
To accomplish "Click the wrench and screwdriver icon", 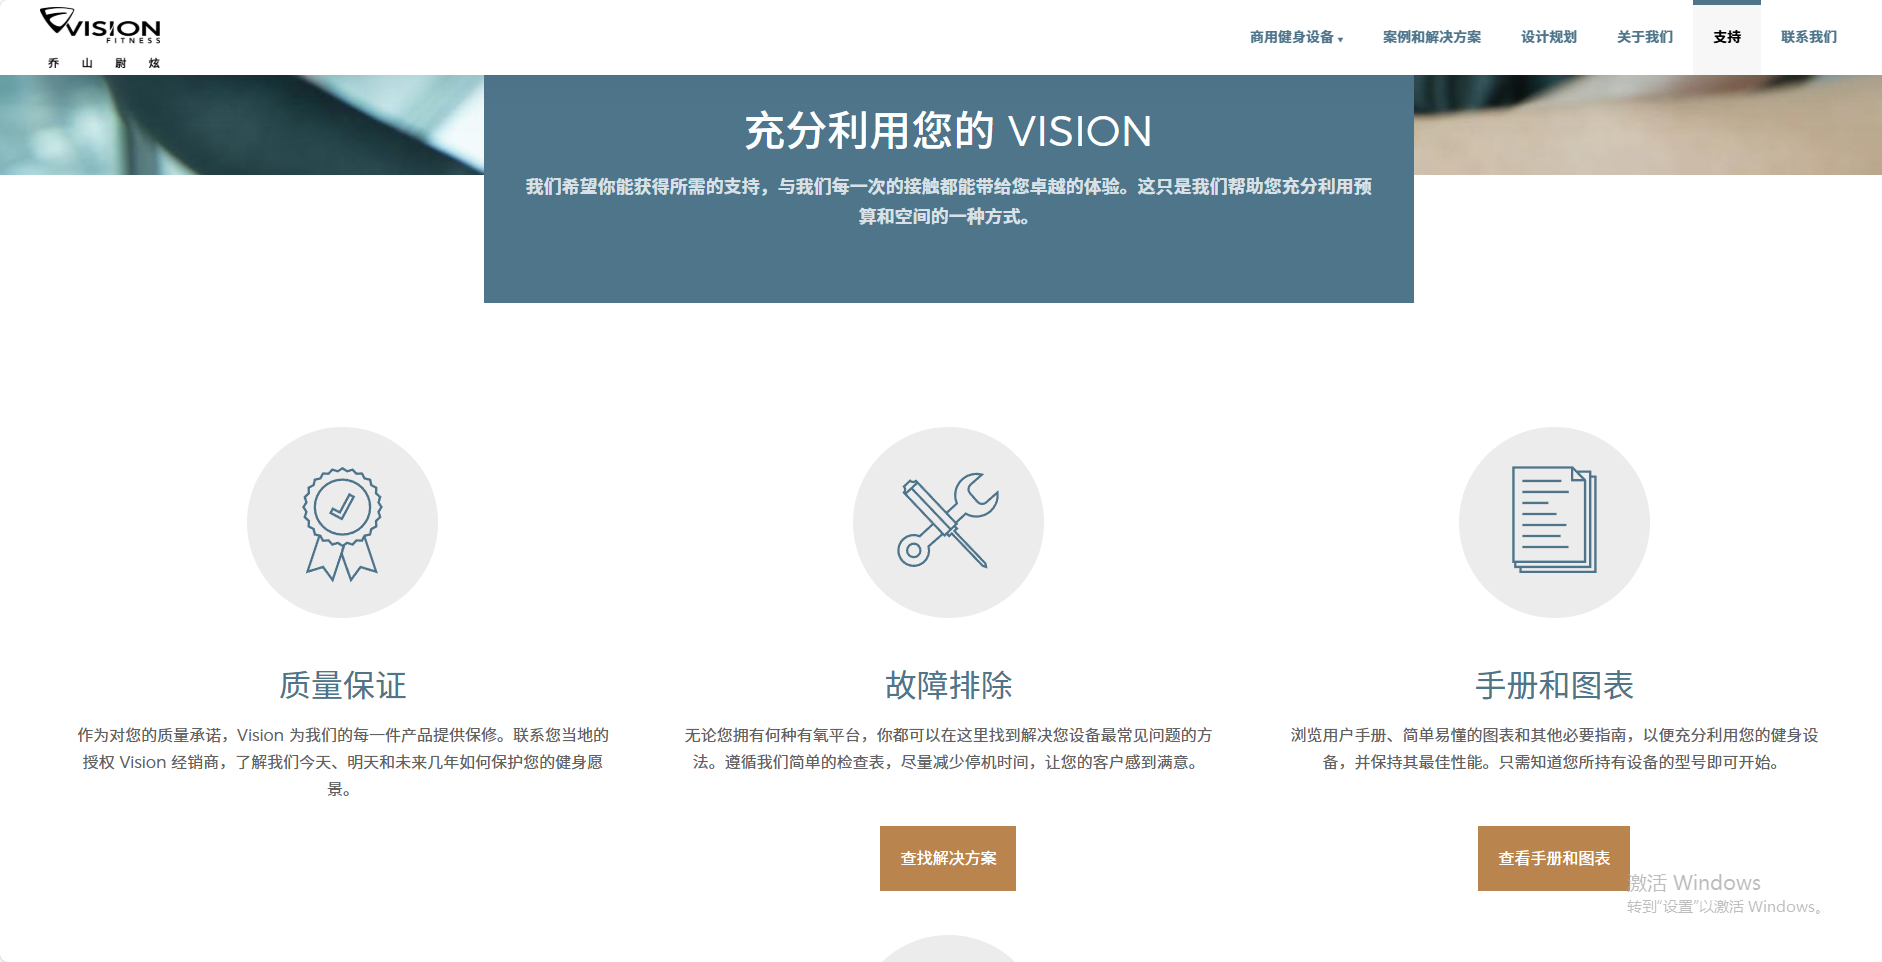I will (x=948, y=522).
